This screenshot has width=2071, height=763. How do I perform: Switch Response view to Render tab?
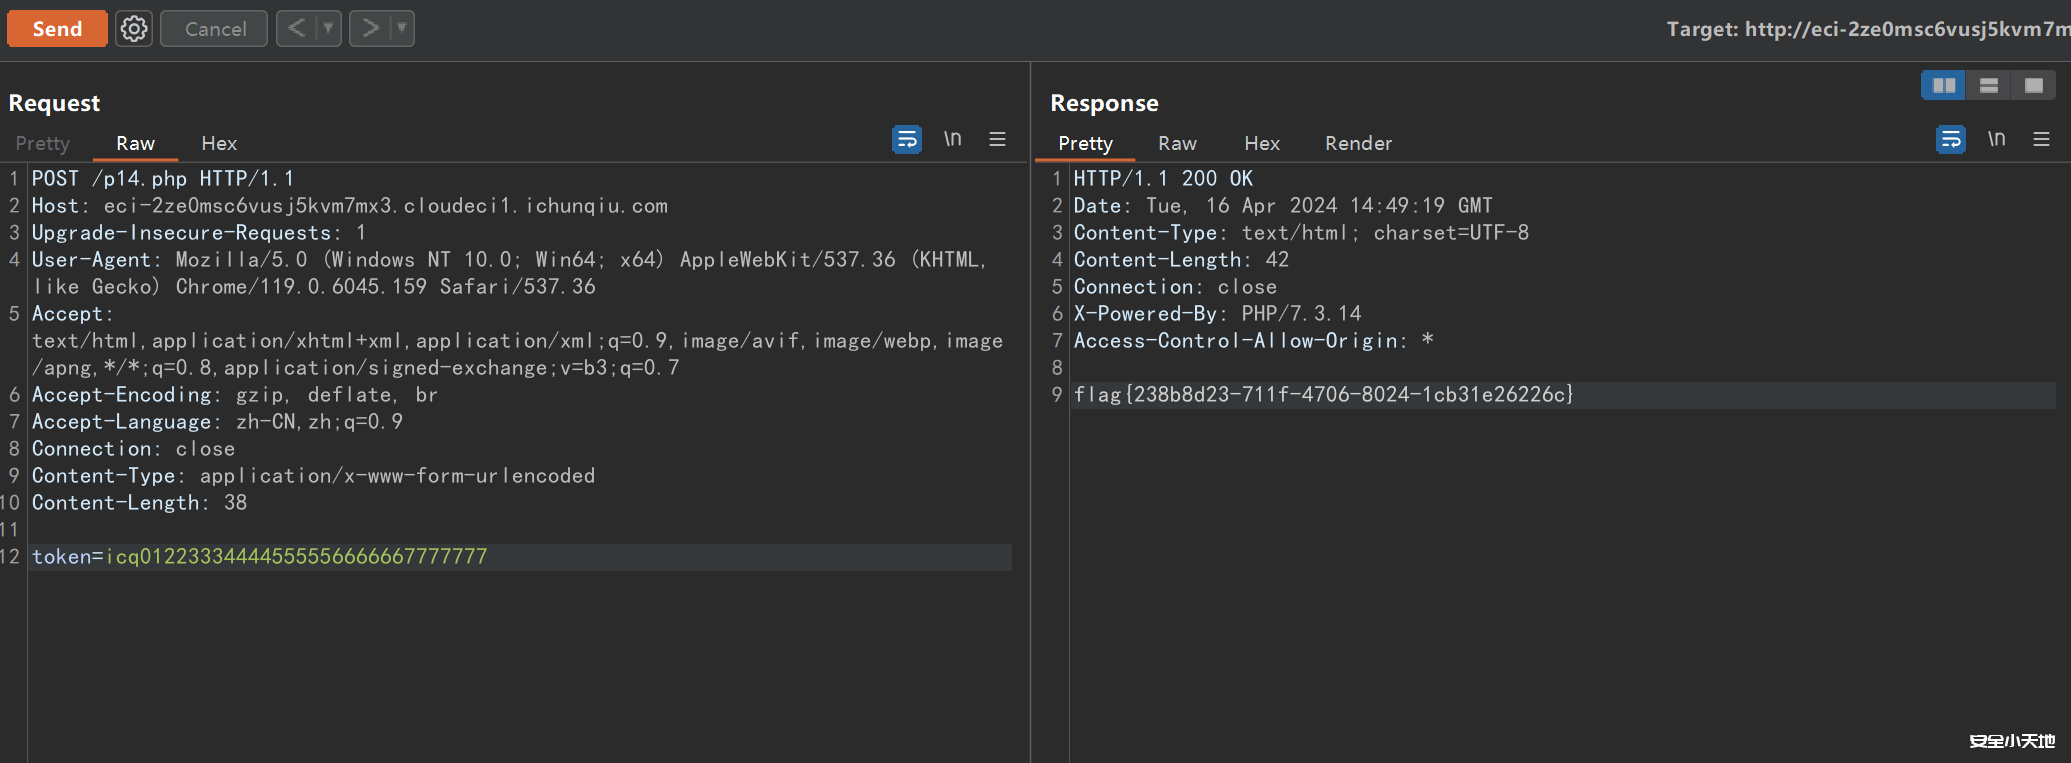(x=1358, y=143)
